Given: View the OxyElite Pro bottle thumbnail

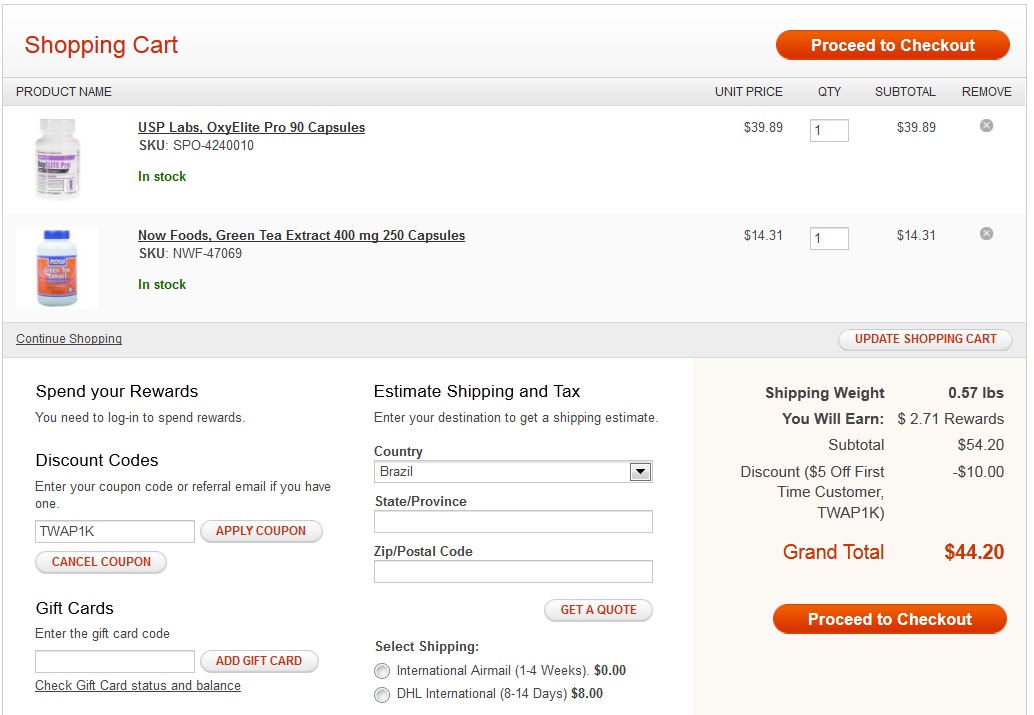Looking at the screenshot, I should [57, 158].
